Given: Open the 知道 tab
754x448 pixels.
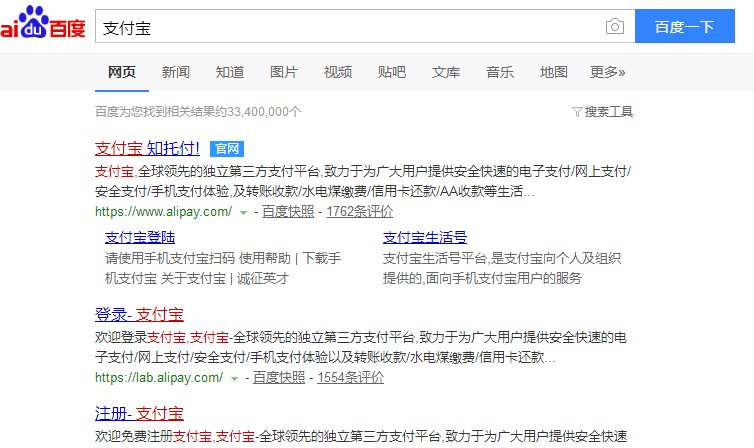Looking at the screenshot, I should (x=230, y=72).
